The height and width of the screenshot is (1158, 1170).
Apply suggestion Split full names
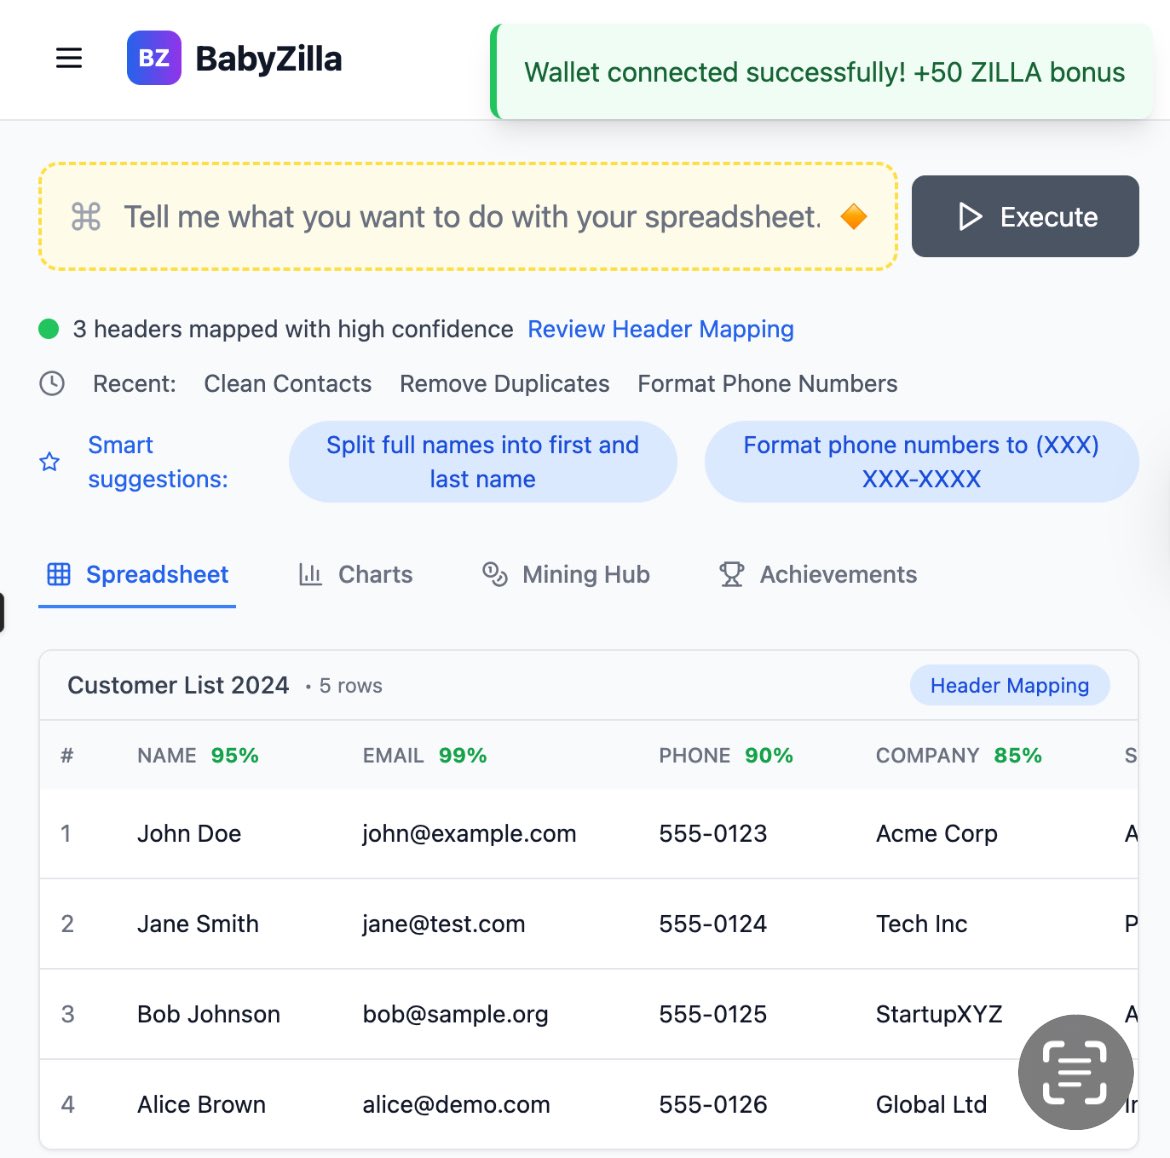(x=483, y=462)
